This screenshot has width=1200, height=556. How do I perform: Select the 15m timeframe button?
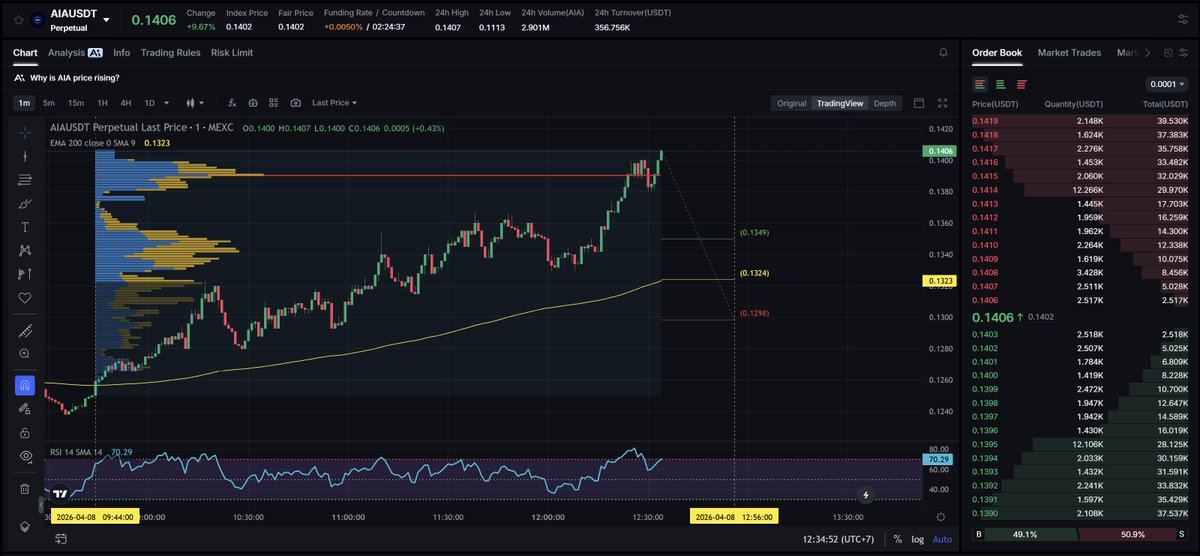75,103
